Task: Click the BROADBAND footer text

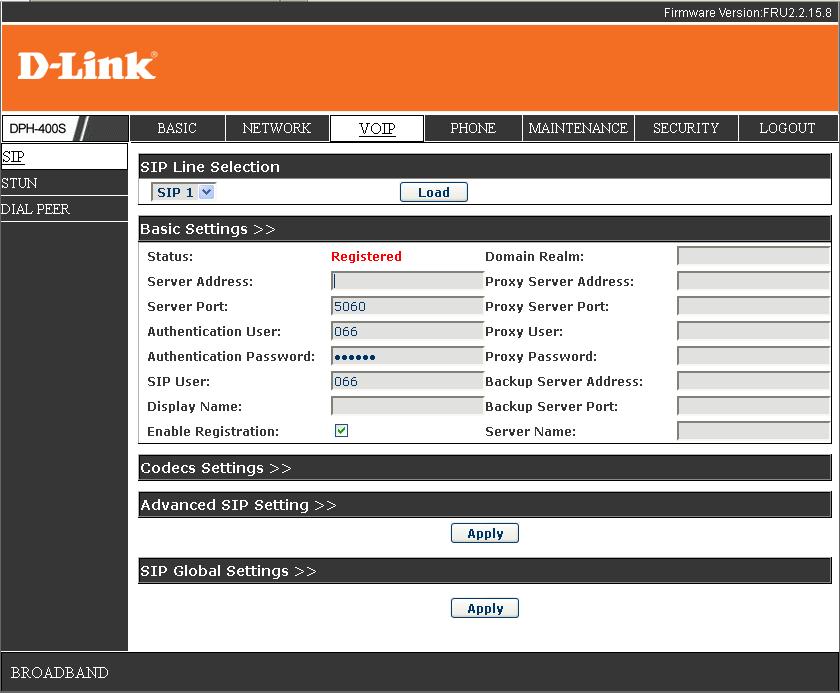Action: (59, 673)
